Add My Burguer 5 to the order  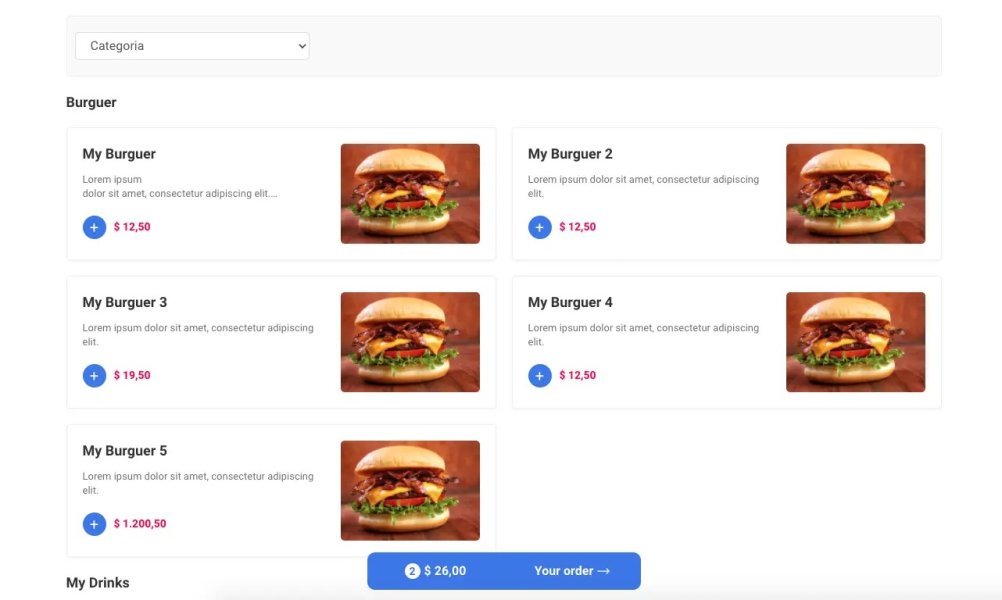[94, 523]
